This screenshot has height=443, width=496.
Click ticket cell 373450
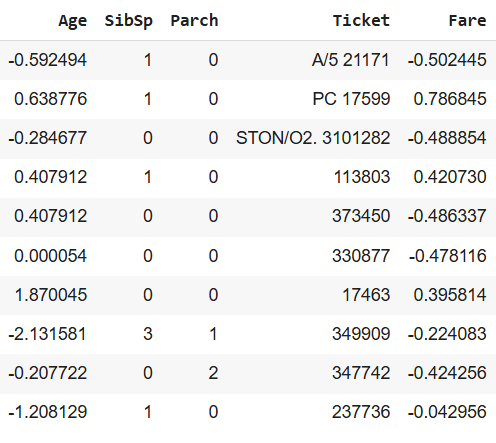pos(361,216)
